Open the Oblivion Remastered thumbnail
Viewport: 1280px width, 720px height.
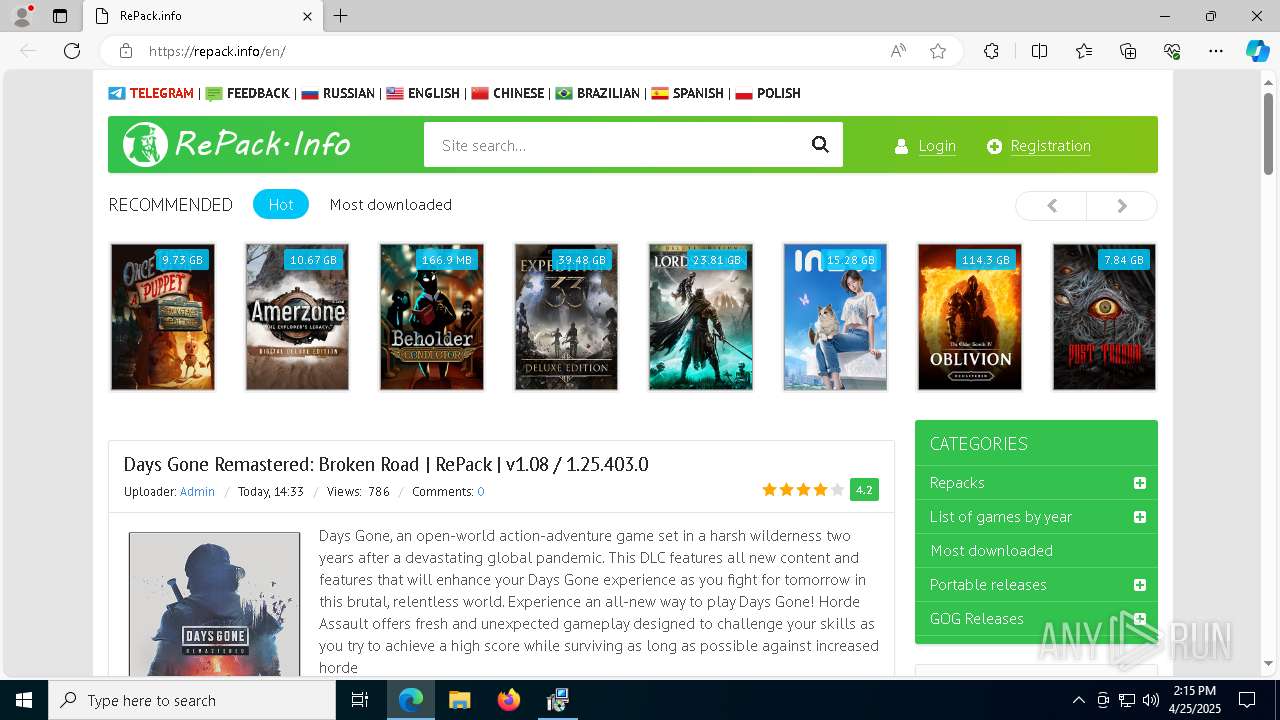pyautogui.click(x=970, y=317)
